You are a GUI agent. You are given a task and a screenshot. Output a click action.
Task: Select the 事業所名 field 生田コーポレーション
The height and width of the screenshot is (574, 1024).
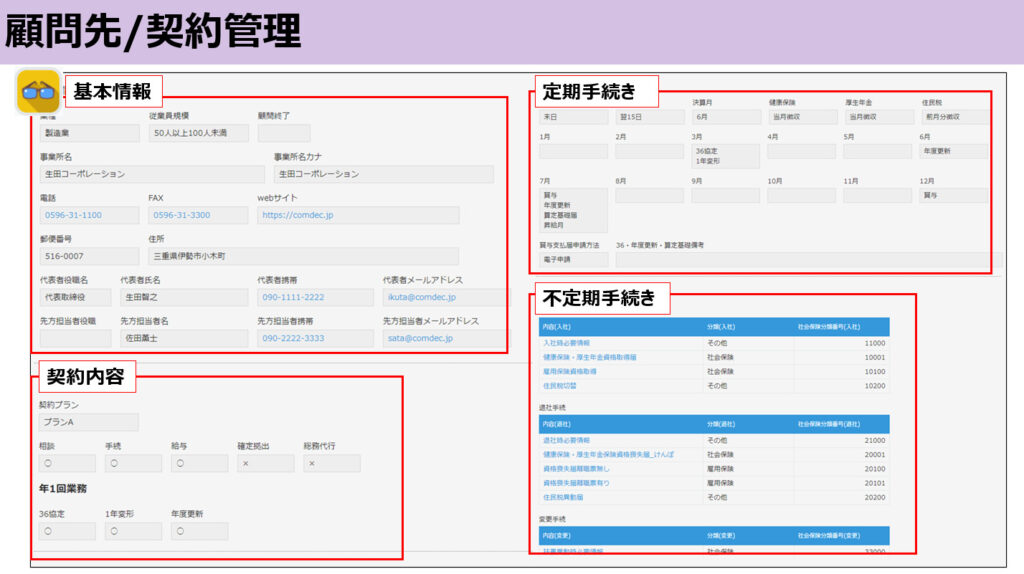point(150,174)
